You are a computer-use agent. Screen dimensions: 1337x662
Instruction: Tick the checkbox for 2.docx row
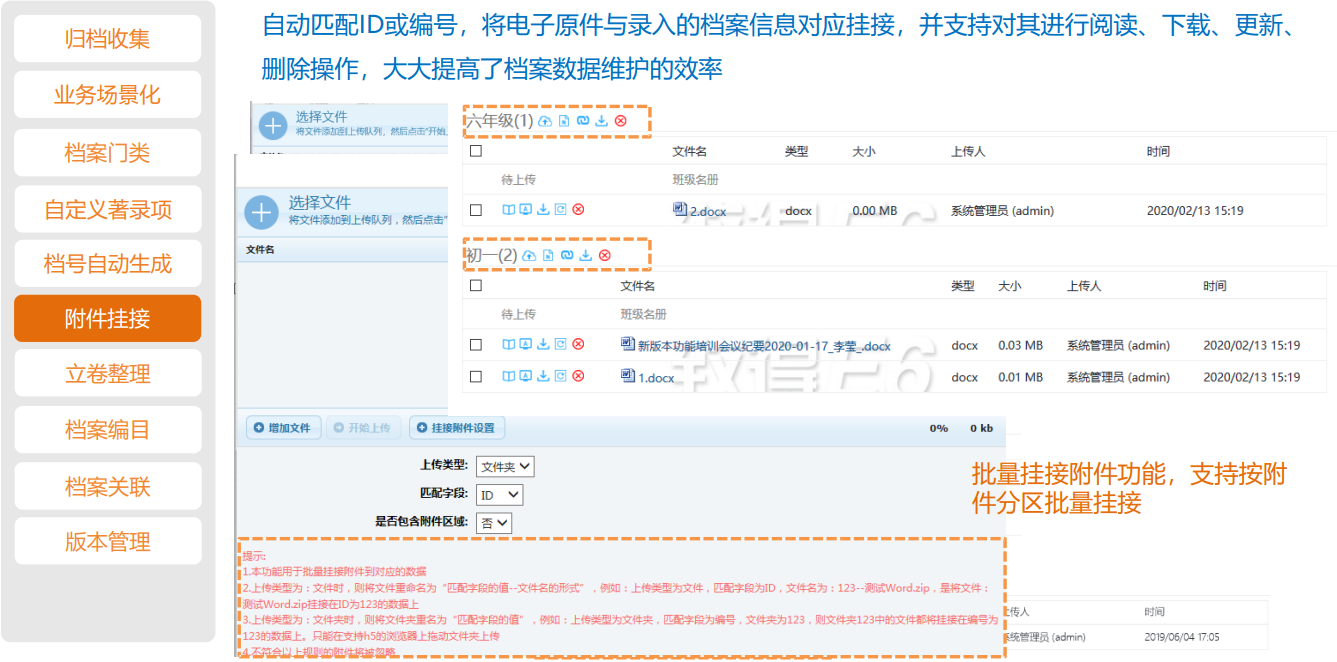pyautogui.click(x=476, y=210)
